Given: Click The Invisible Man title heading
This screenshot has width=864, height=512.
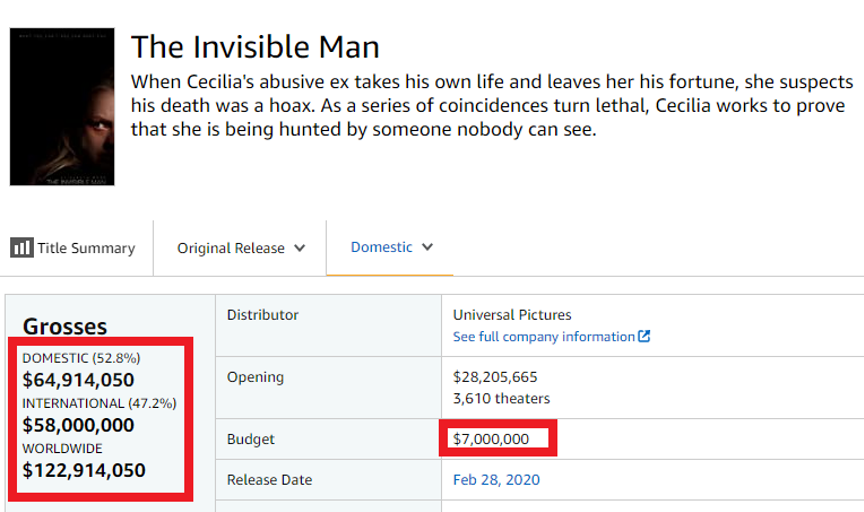Looking at the screenshot, I should click(255, 47).
